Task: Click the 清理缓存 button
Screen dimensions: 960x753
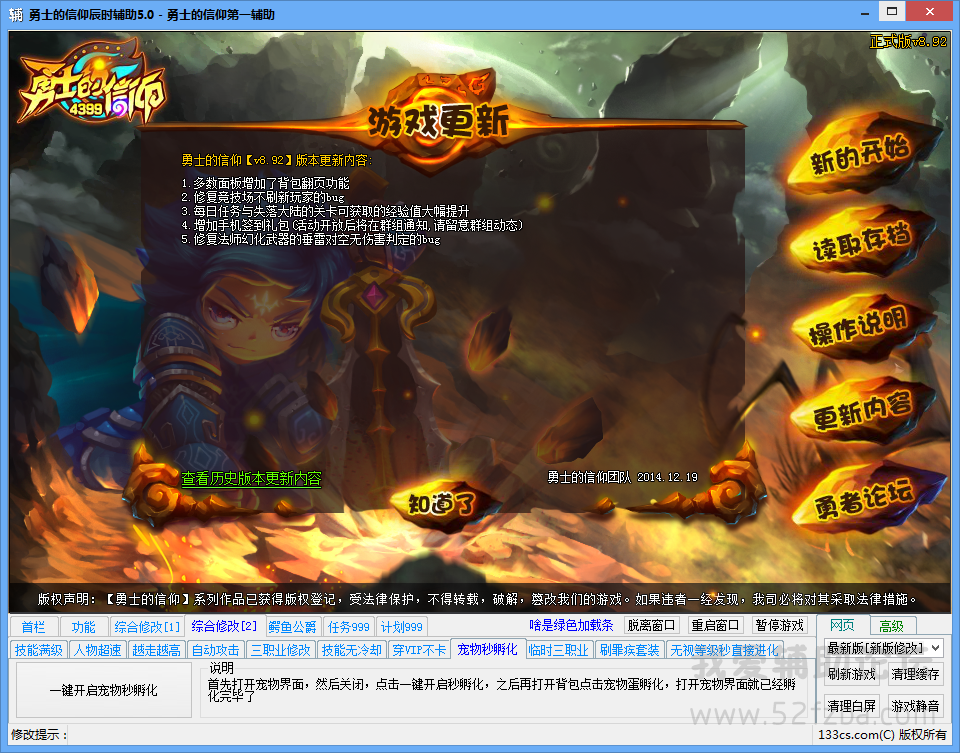Action: coord(915,674)
